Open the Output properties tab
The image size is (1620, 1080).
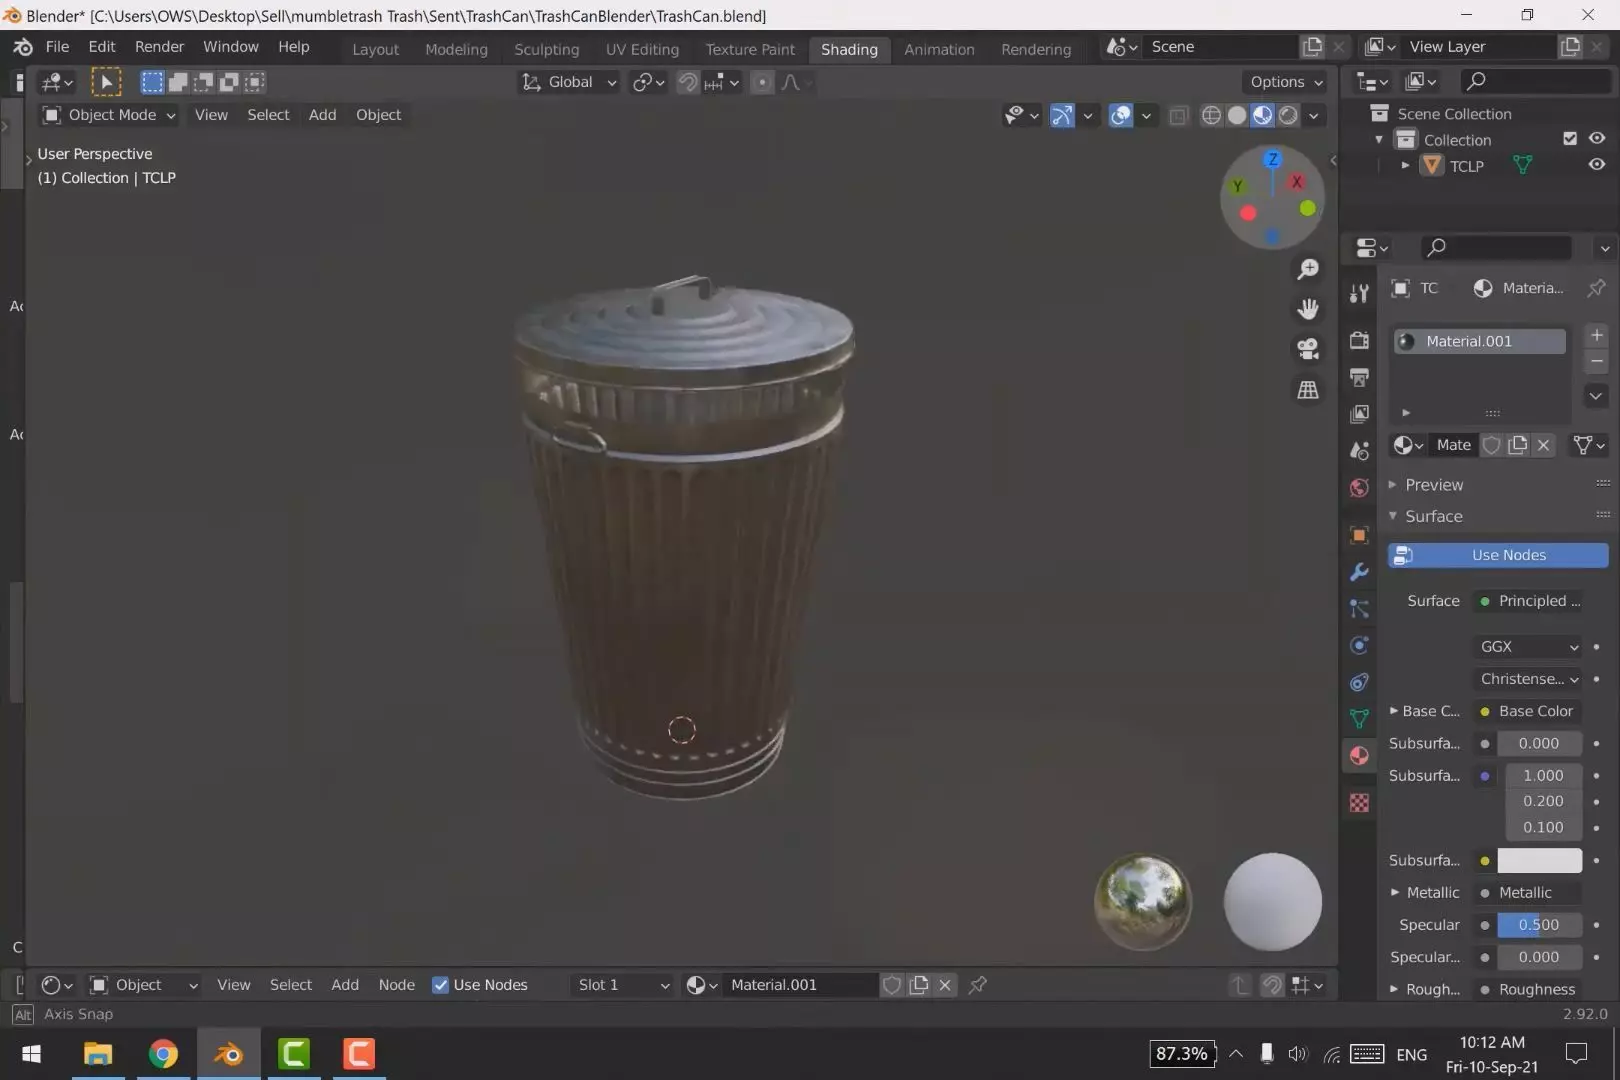[x=1359, y=377]
